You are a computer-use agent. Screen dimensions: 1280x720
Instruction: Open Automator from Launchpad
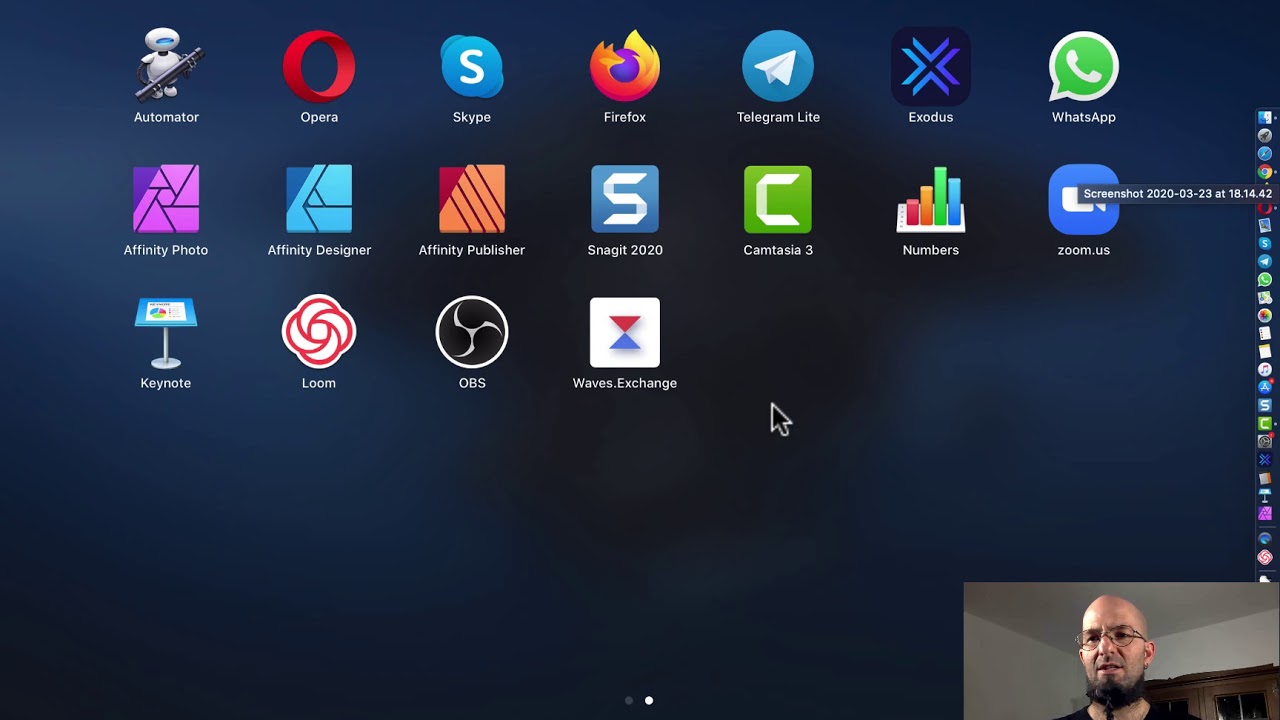pyautogui.click(x=166, y=66)
